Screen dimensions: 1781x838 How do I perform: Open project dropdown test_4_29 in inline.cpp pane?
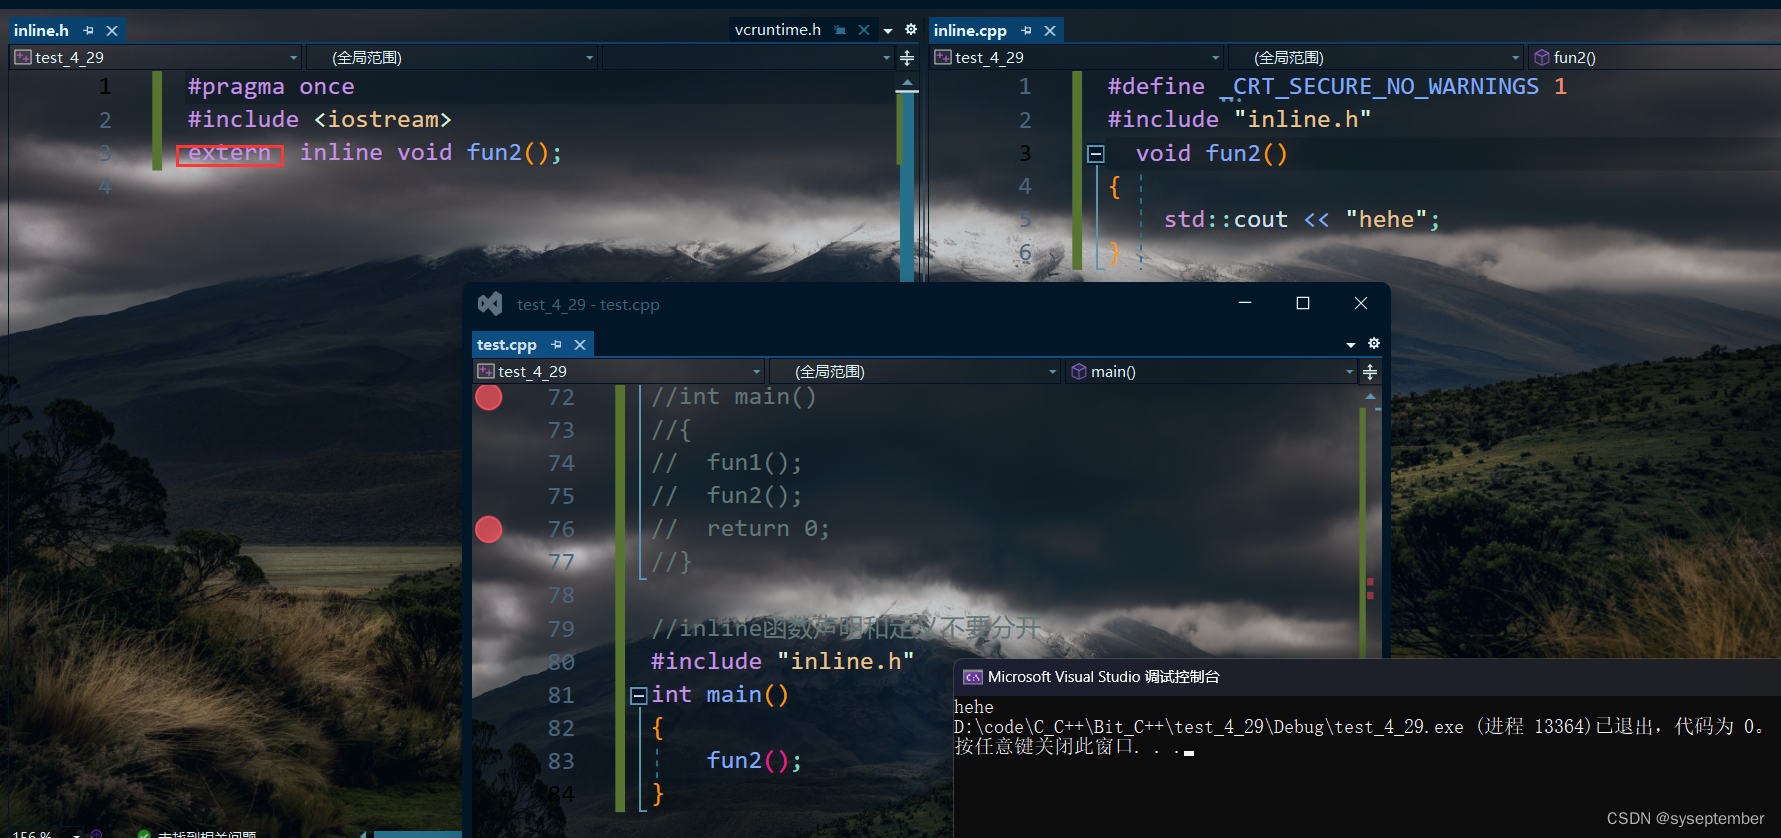click(x=1077, y=58)
